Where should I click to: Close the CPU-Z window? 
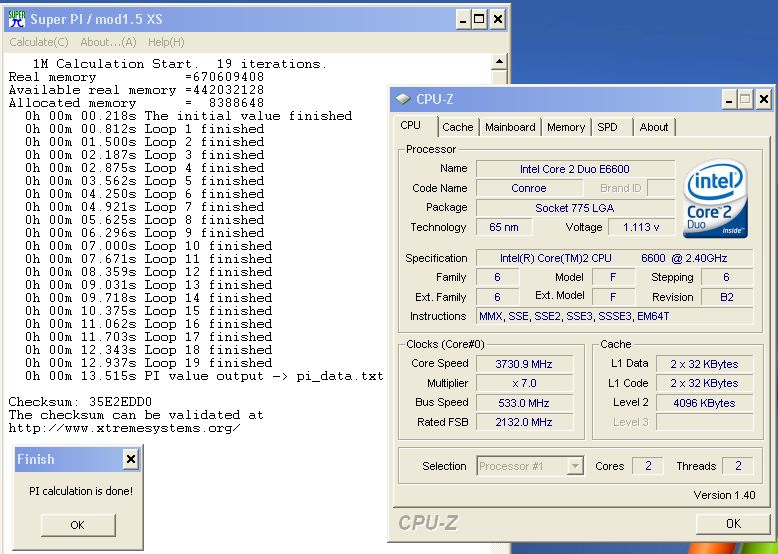pyautogui.click(x=763, y=100)
